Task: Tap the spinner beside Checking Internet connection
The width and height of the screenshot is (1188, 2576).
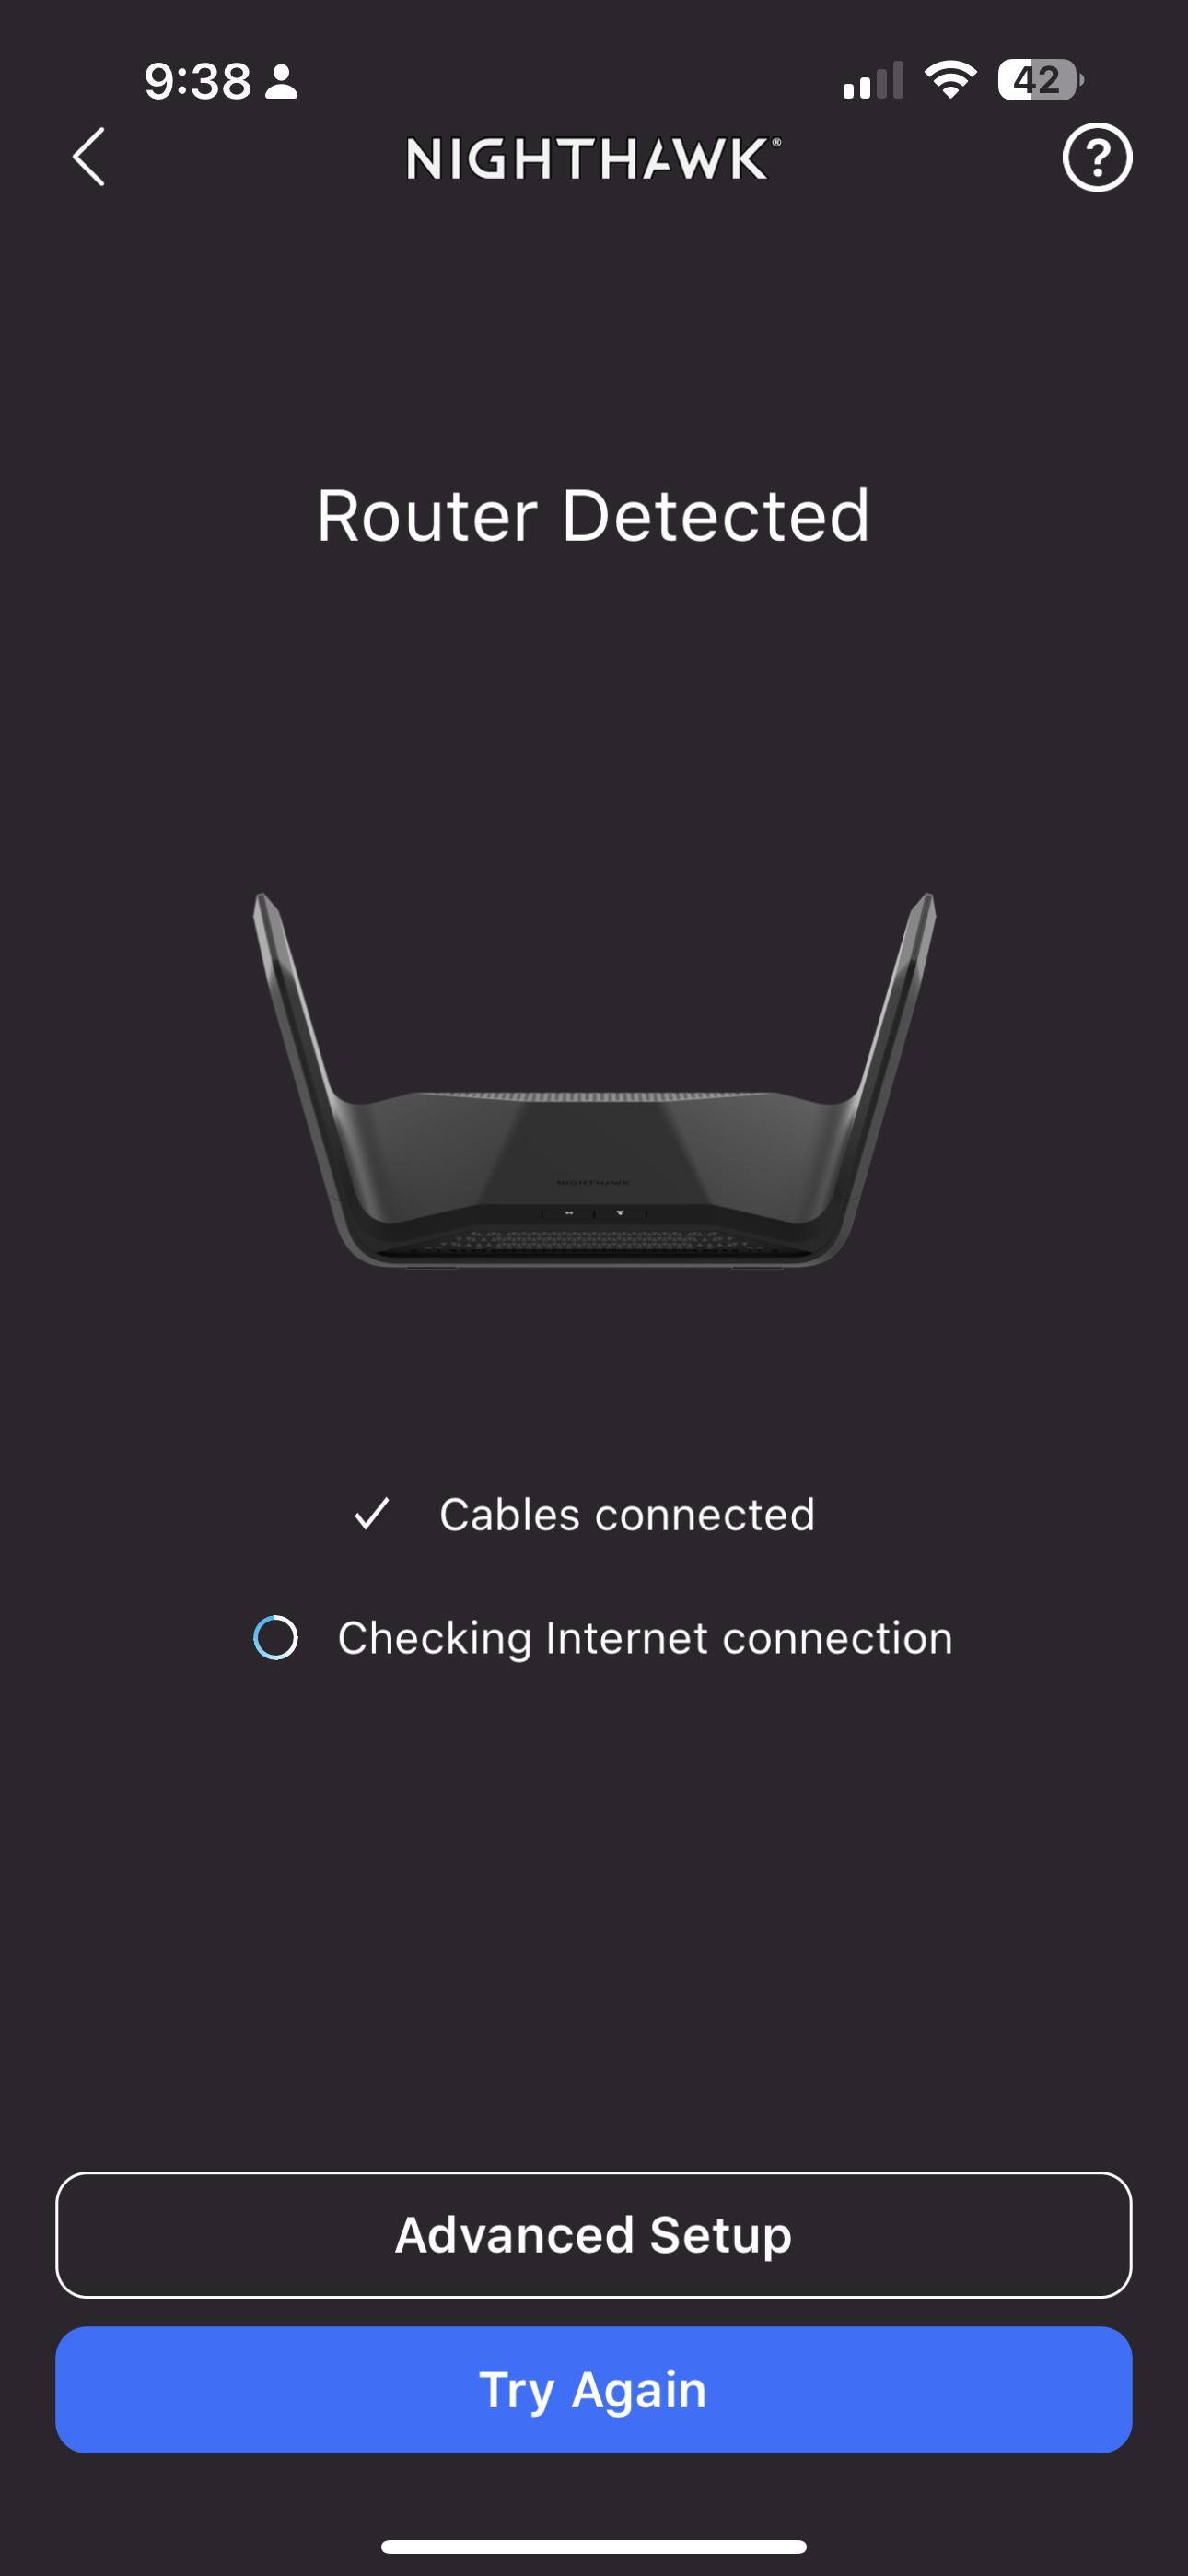Action: (276, 1638)
